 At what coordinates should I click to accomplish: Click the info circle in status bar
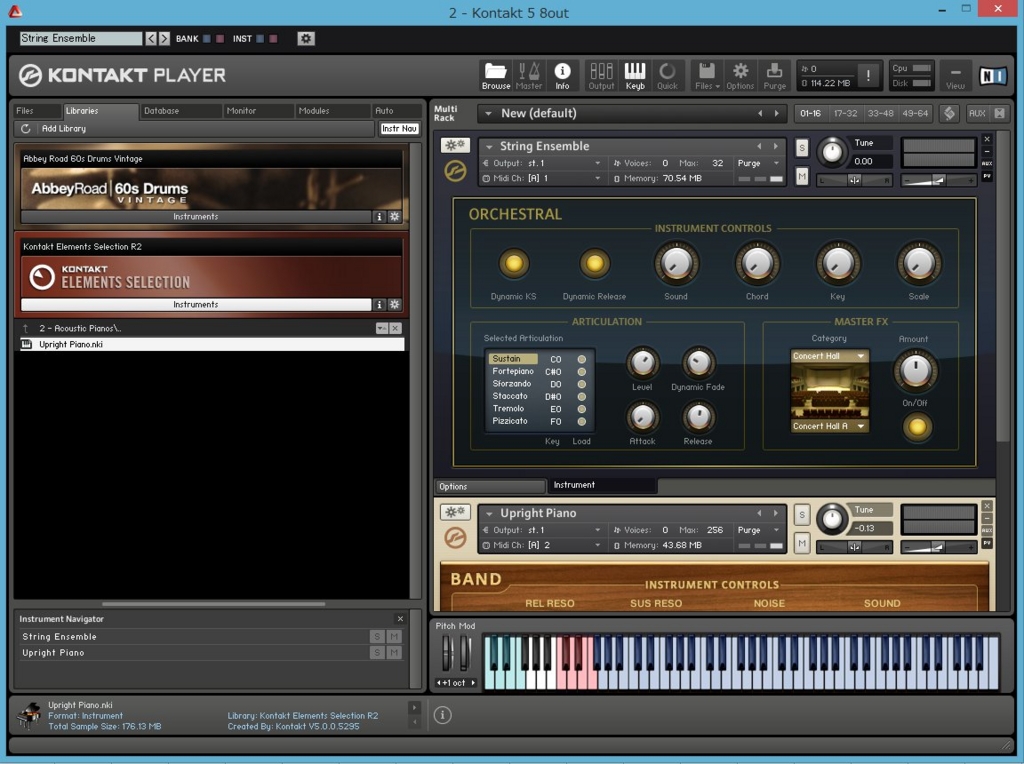point(442,715)
